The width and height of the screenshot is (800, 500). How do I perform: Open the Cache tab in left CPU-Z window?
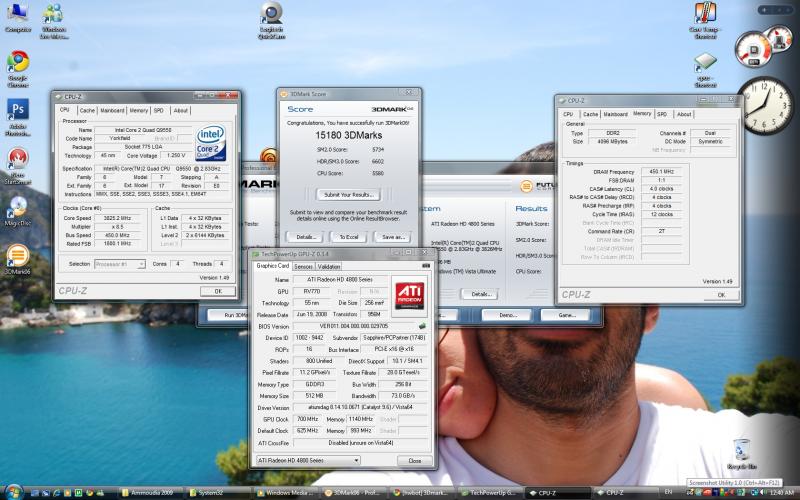(x=87, y=110)
